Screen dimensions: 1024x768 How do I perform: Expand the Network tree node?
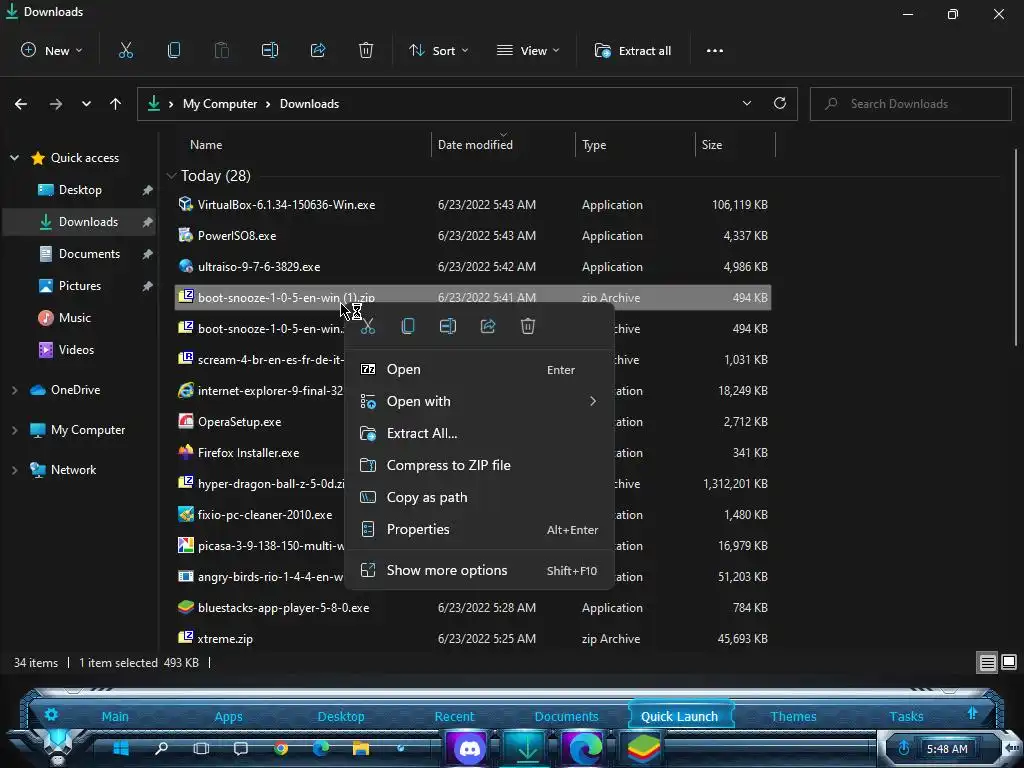tap(14, 470)
